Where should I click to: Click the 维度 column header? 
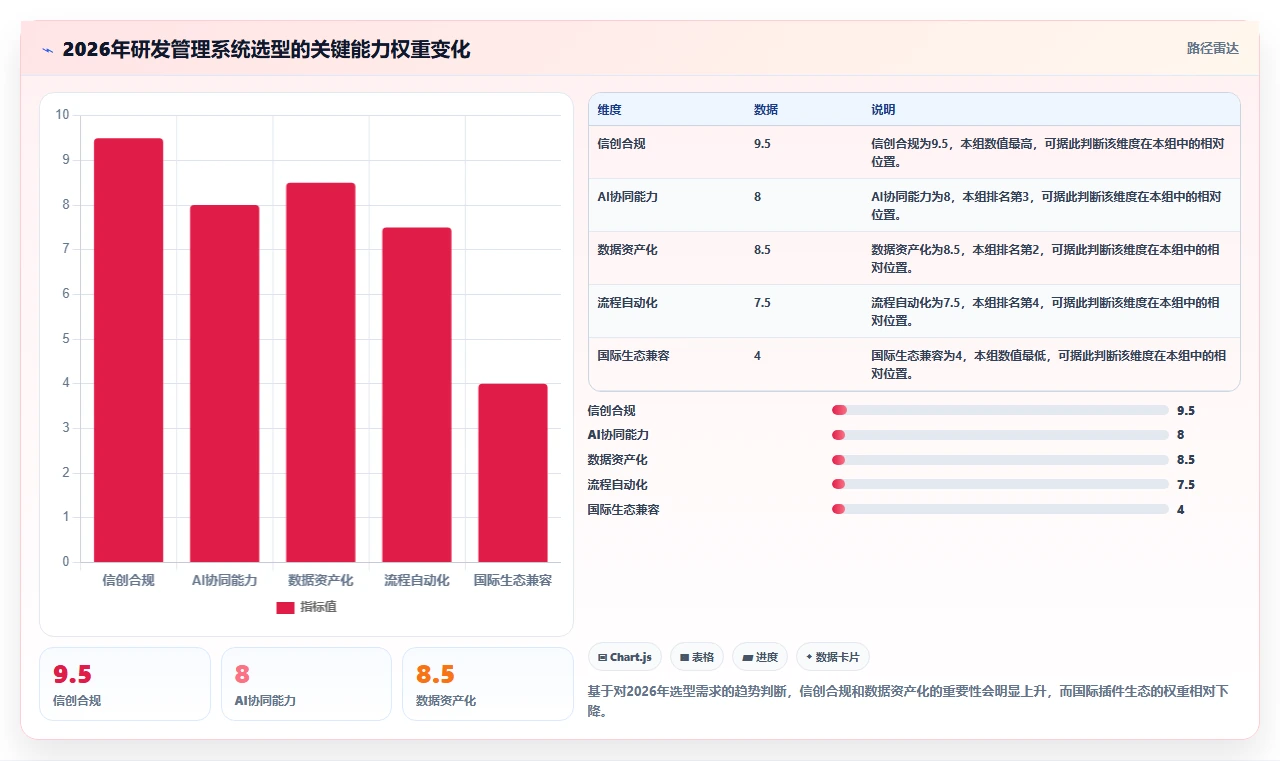tap(609, 110)
